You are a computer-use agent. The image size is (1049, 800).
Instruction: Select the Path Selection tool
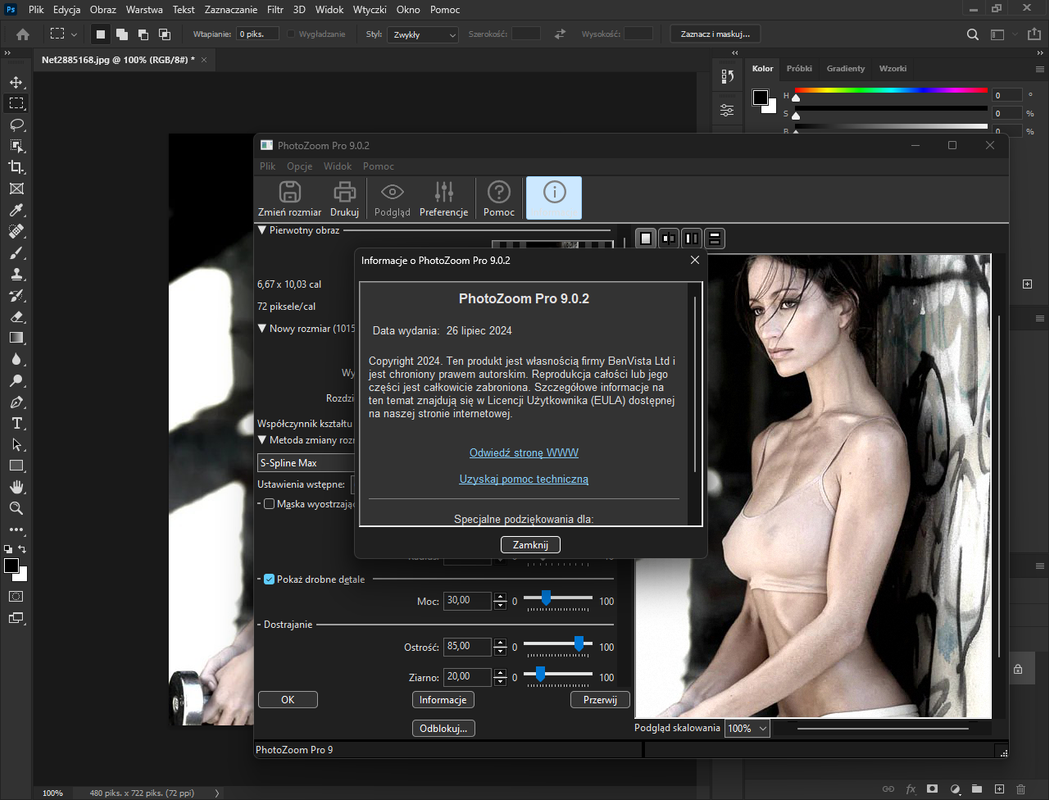click(x=16, y=445)
